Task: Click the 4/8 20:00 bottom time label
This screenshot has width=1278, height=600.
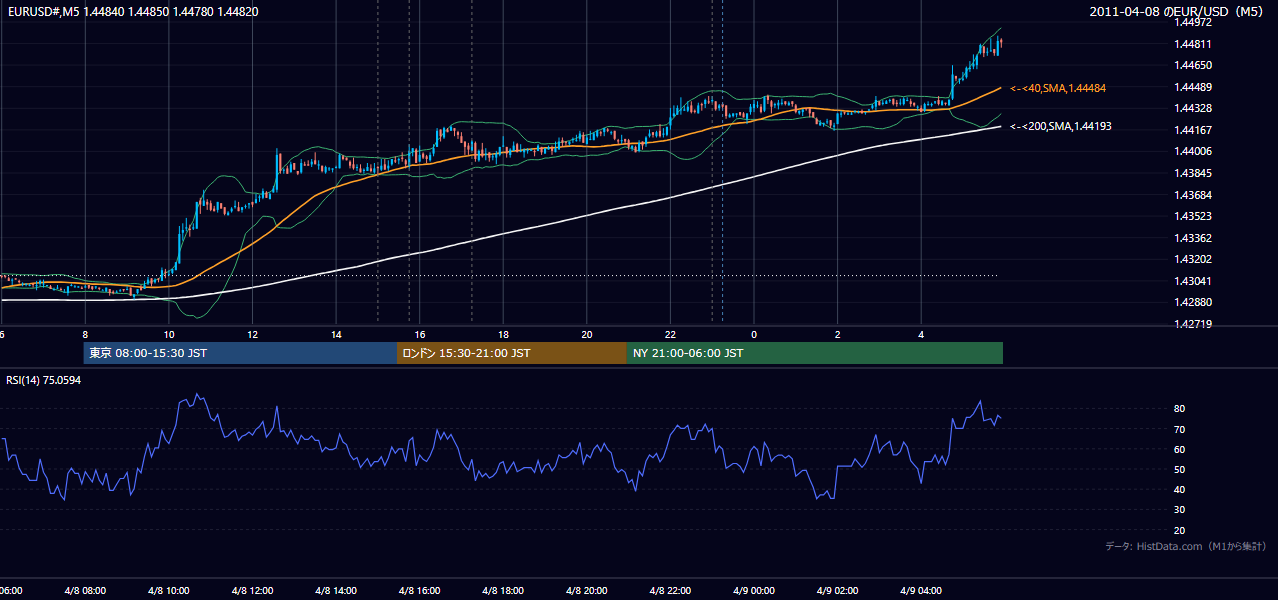Action: [x=587, y=591]
